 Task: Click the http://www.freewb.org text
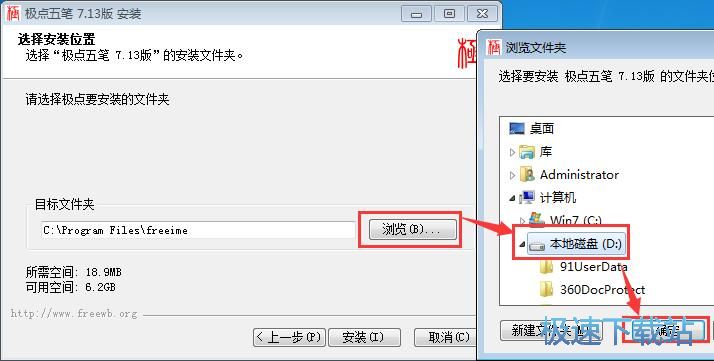pyautogui.click(x=74, y=314)
